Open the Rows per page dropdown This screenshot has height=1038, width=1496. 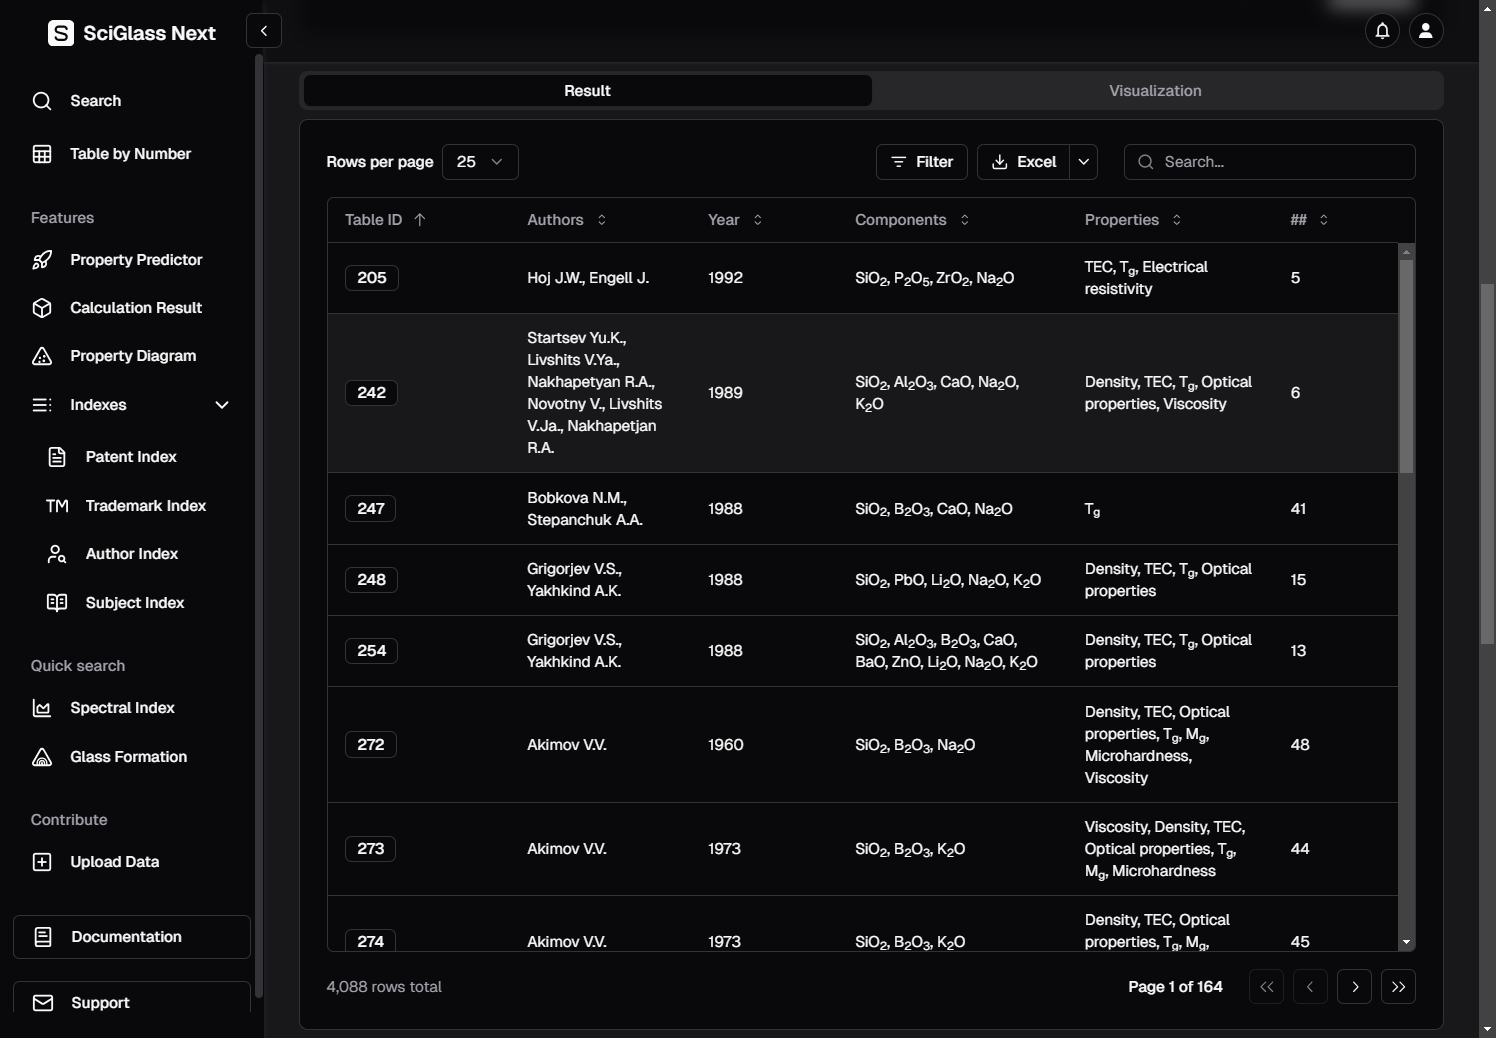point(480,162)
